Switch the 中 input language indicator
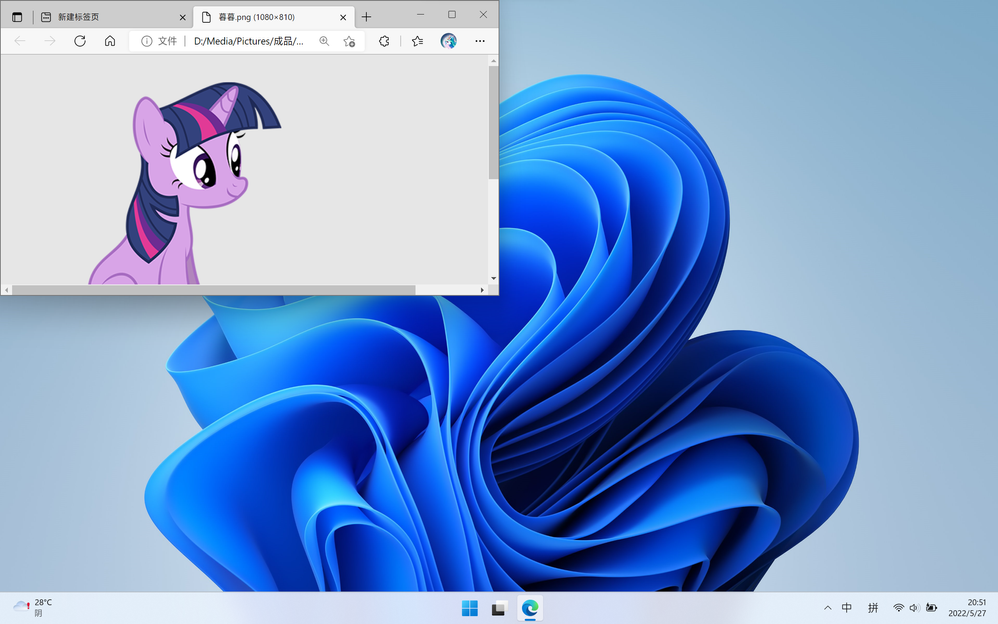The height and width of the screenshot is (624, 998). point(847,608)
